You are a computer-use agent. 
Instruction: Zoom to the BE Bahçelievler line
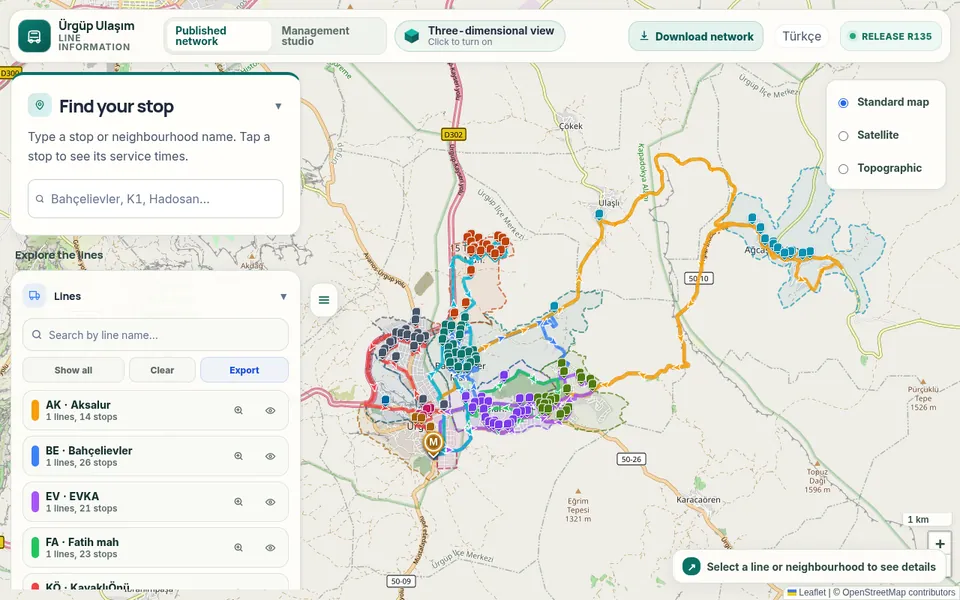coord(239,456)
